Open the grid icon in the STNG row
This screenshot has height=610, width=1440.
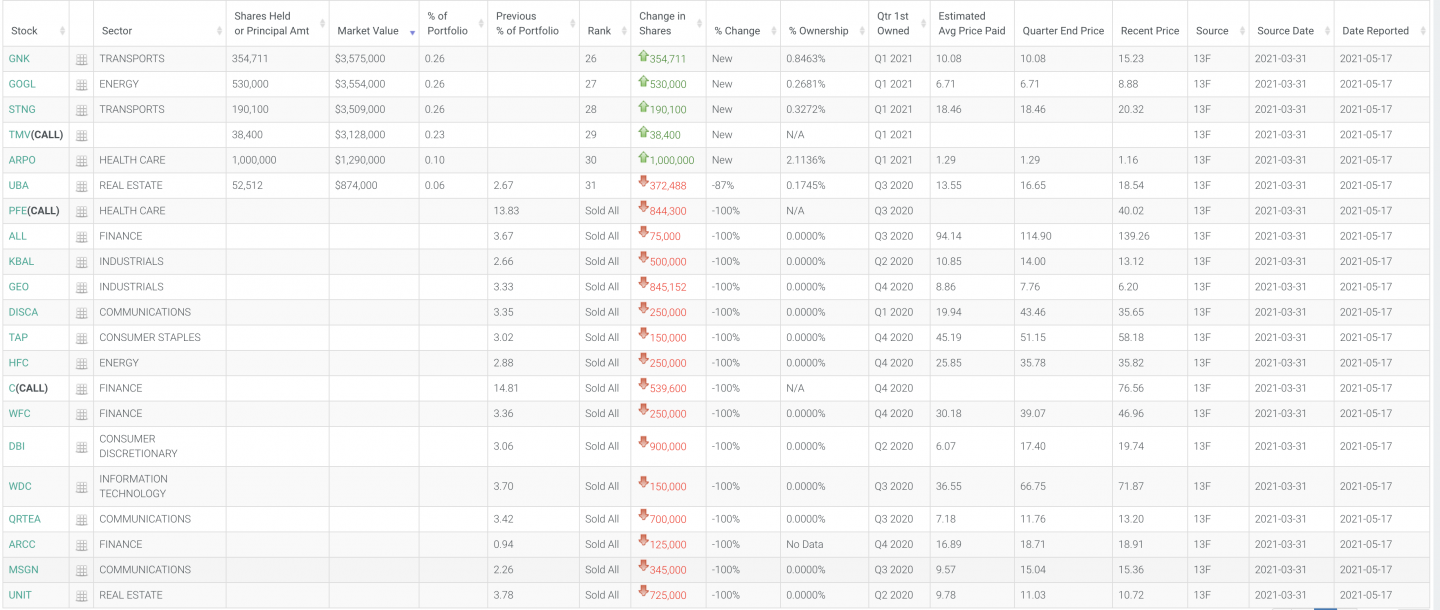coord(82,110)
